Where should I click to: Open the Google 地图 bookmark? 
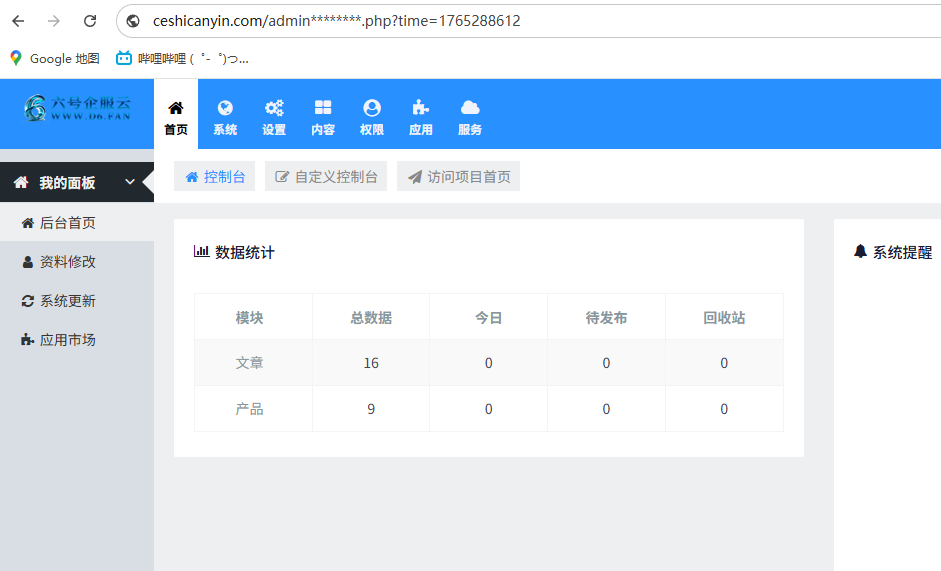pyautogui.click(x=55, y=59)
